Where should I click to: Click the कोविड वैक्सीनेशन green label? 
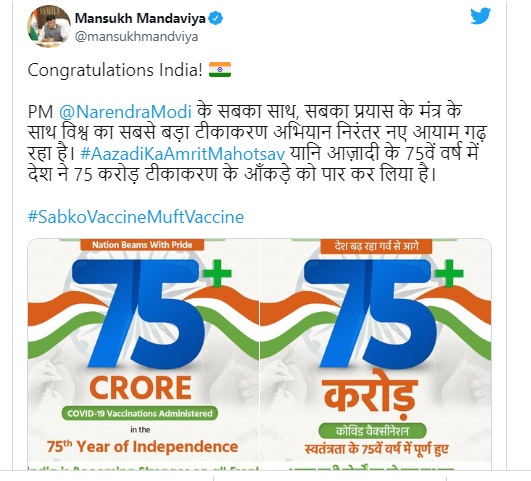point(372,431)
